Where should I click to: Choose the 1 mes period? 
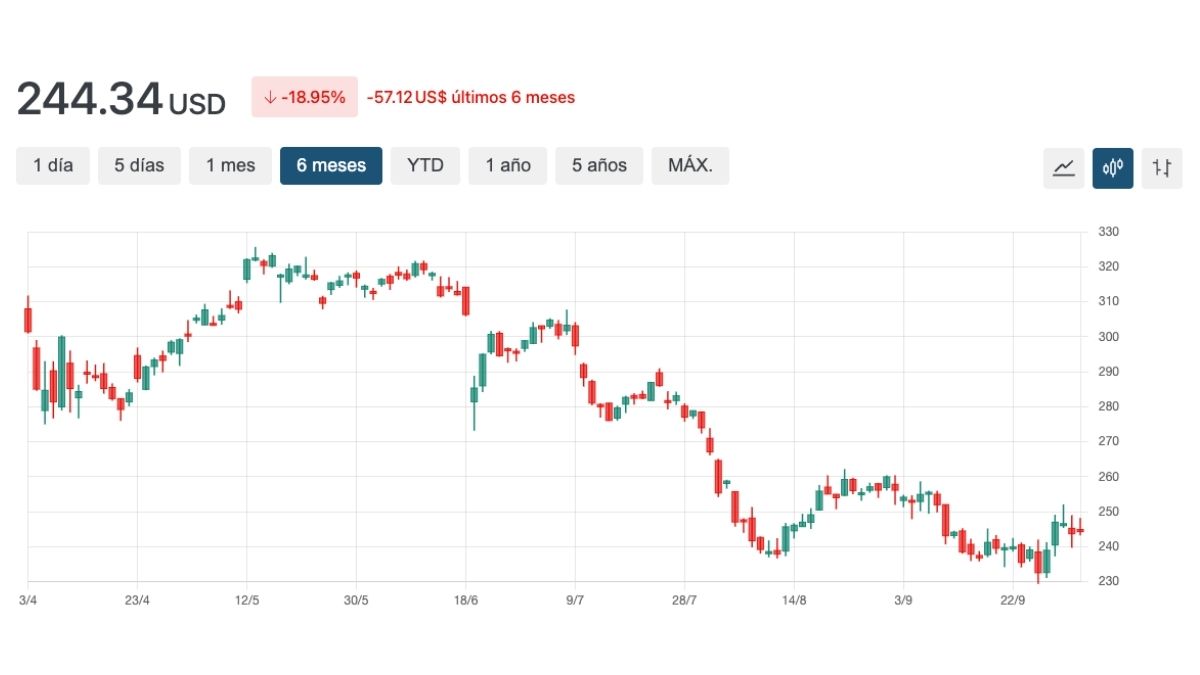pyautogui.click(x=231, y=166)
